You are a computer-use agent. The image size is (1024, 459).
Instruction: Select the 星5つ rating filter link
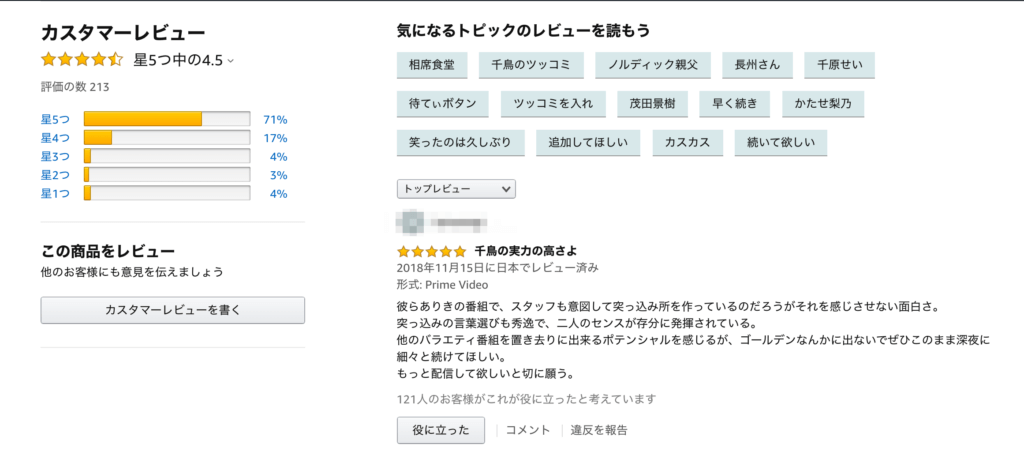point(55,119)
